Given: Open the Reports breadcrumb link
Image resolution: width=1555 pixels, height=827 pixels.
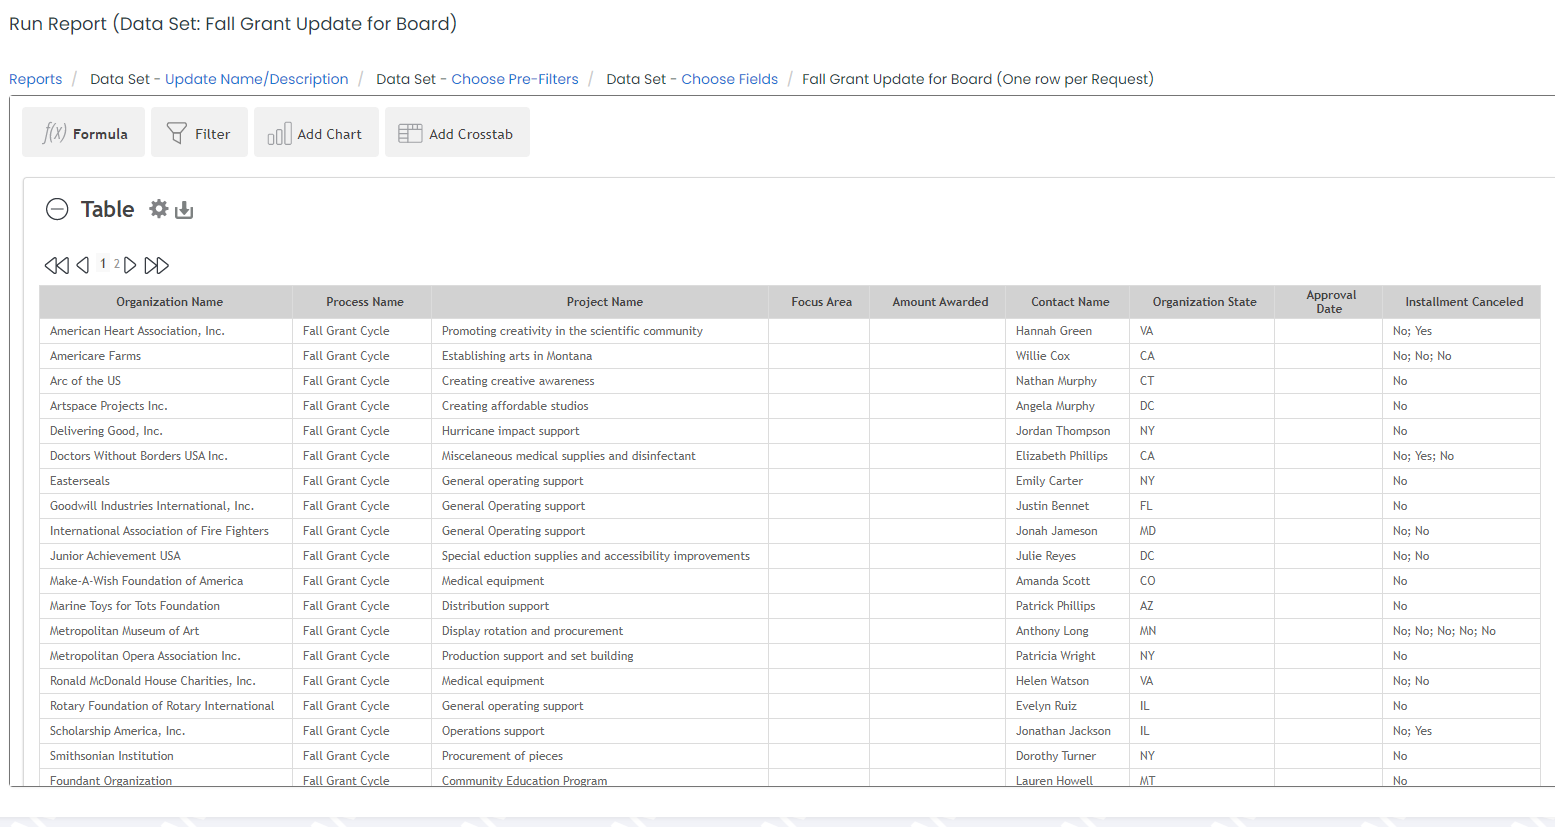Looking at the screenshot, I should (x=35, y=79).
